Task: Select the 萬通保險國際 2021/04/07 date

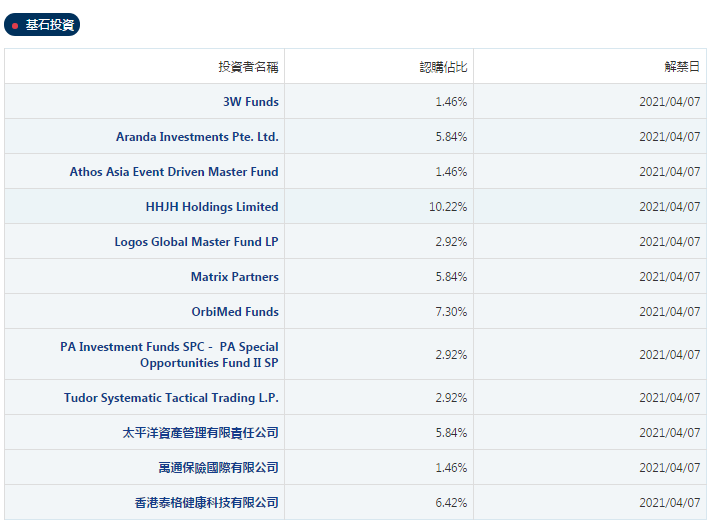Action: click(x=670, y=467)
